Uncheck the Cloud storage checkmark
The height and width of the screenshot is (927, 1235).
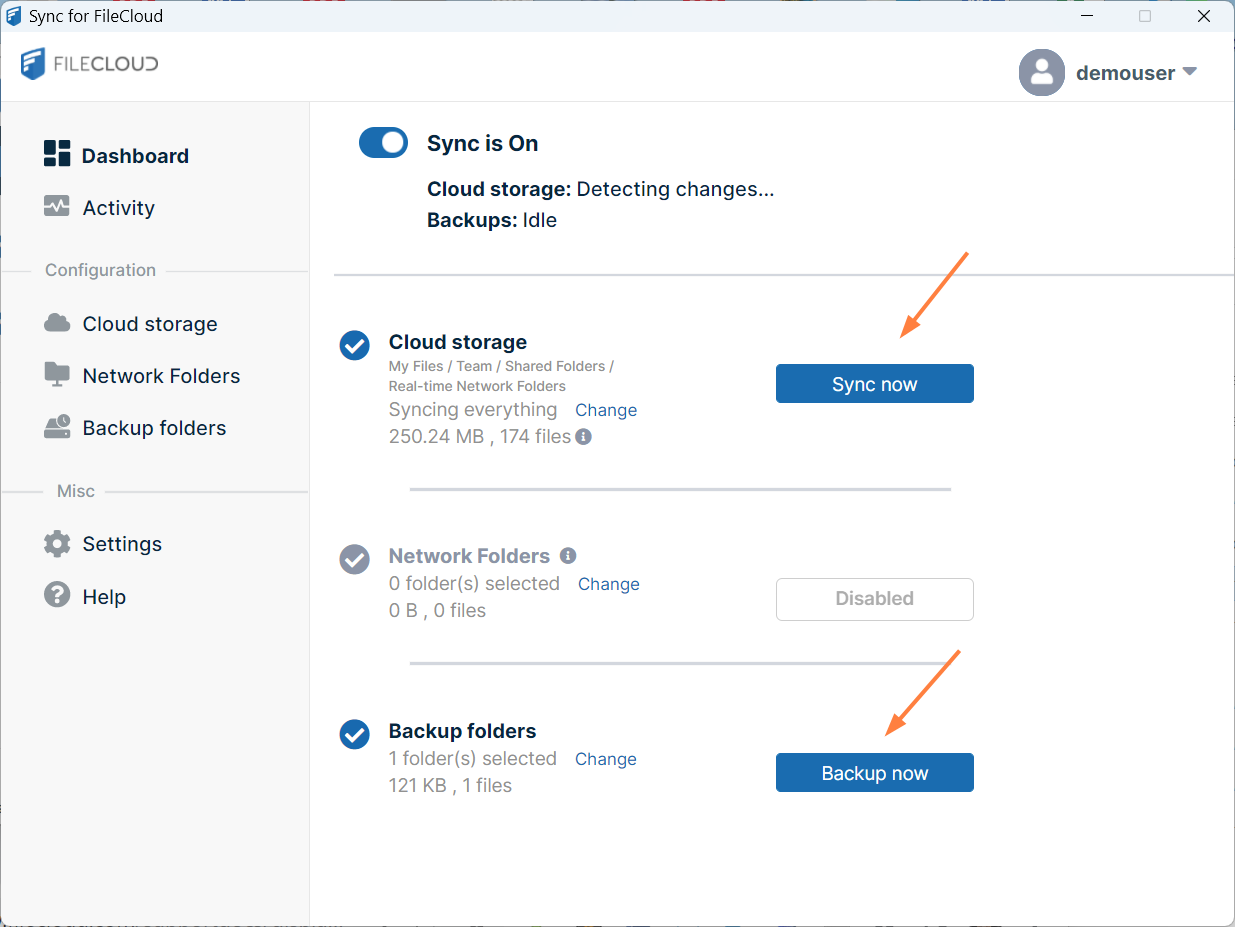click(x=355, y=346)
